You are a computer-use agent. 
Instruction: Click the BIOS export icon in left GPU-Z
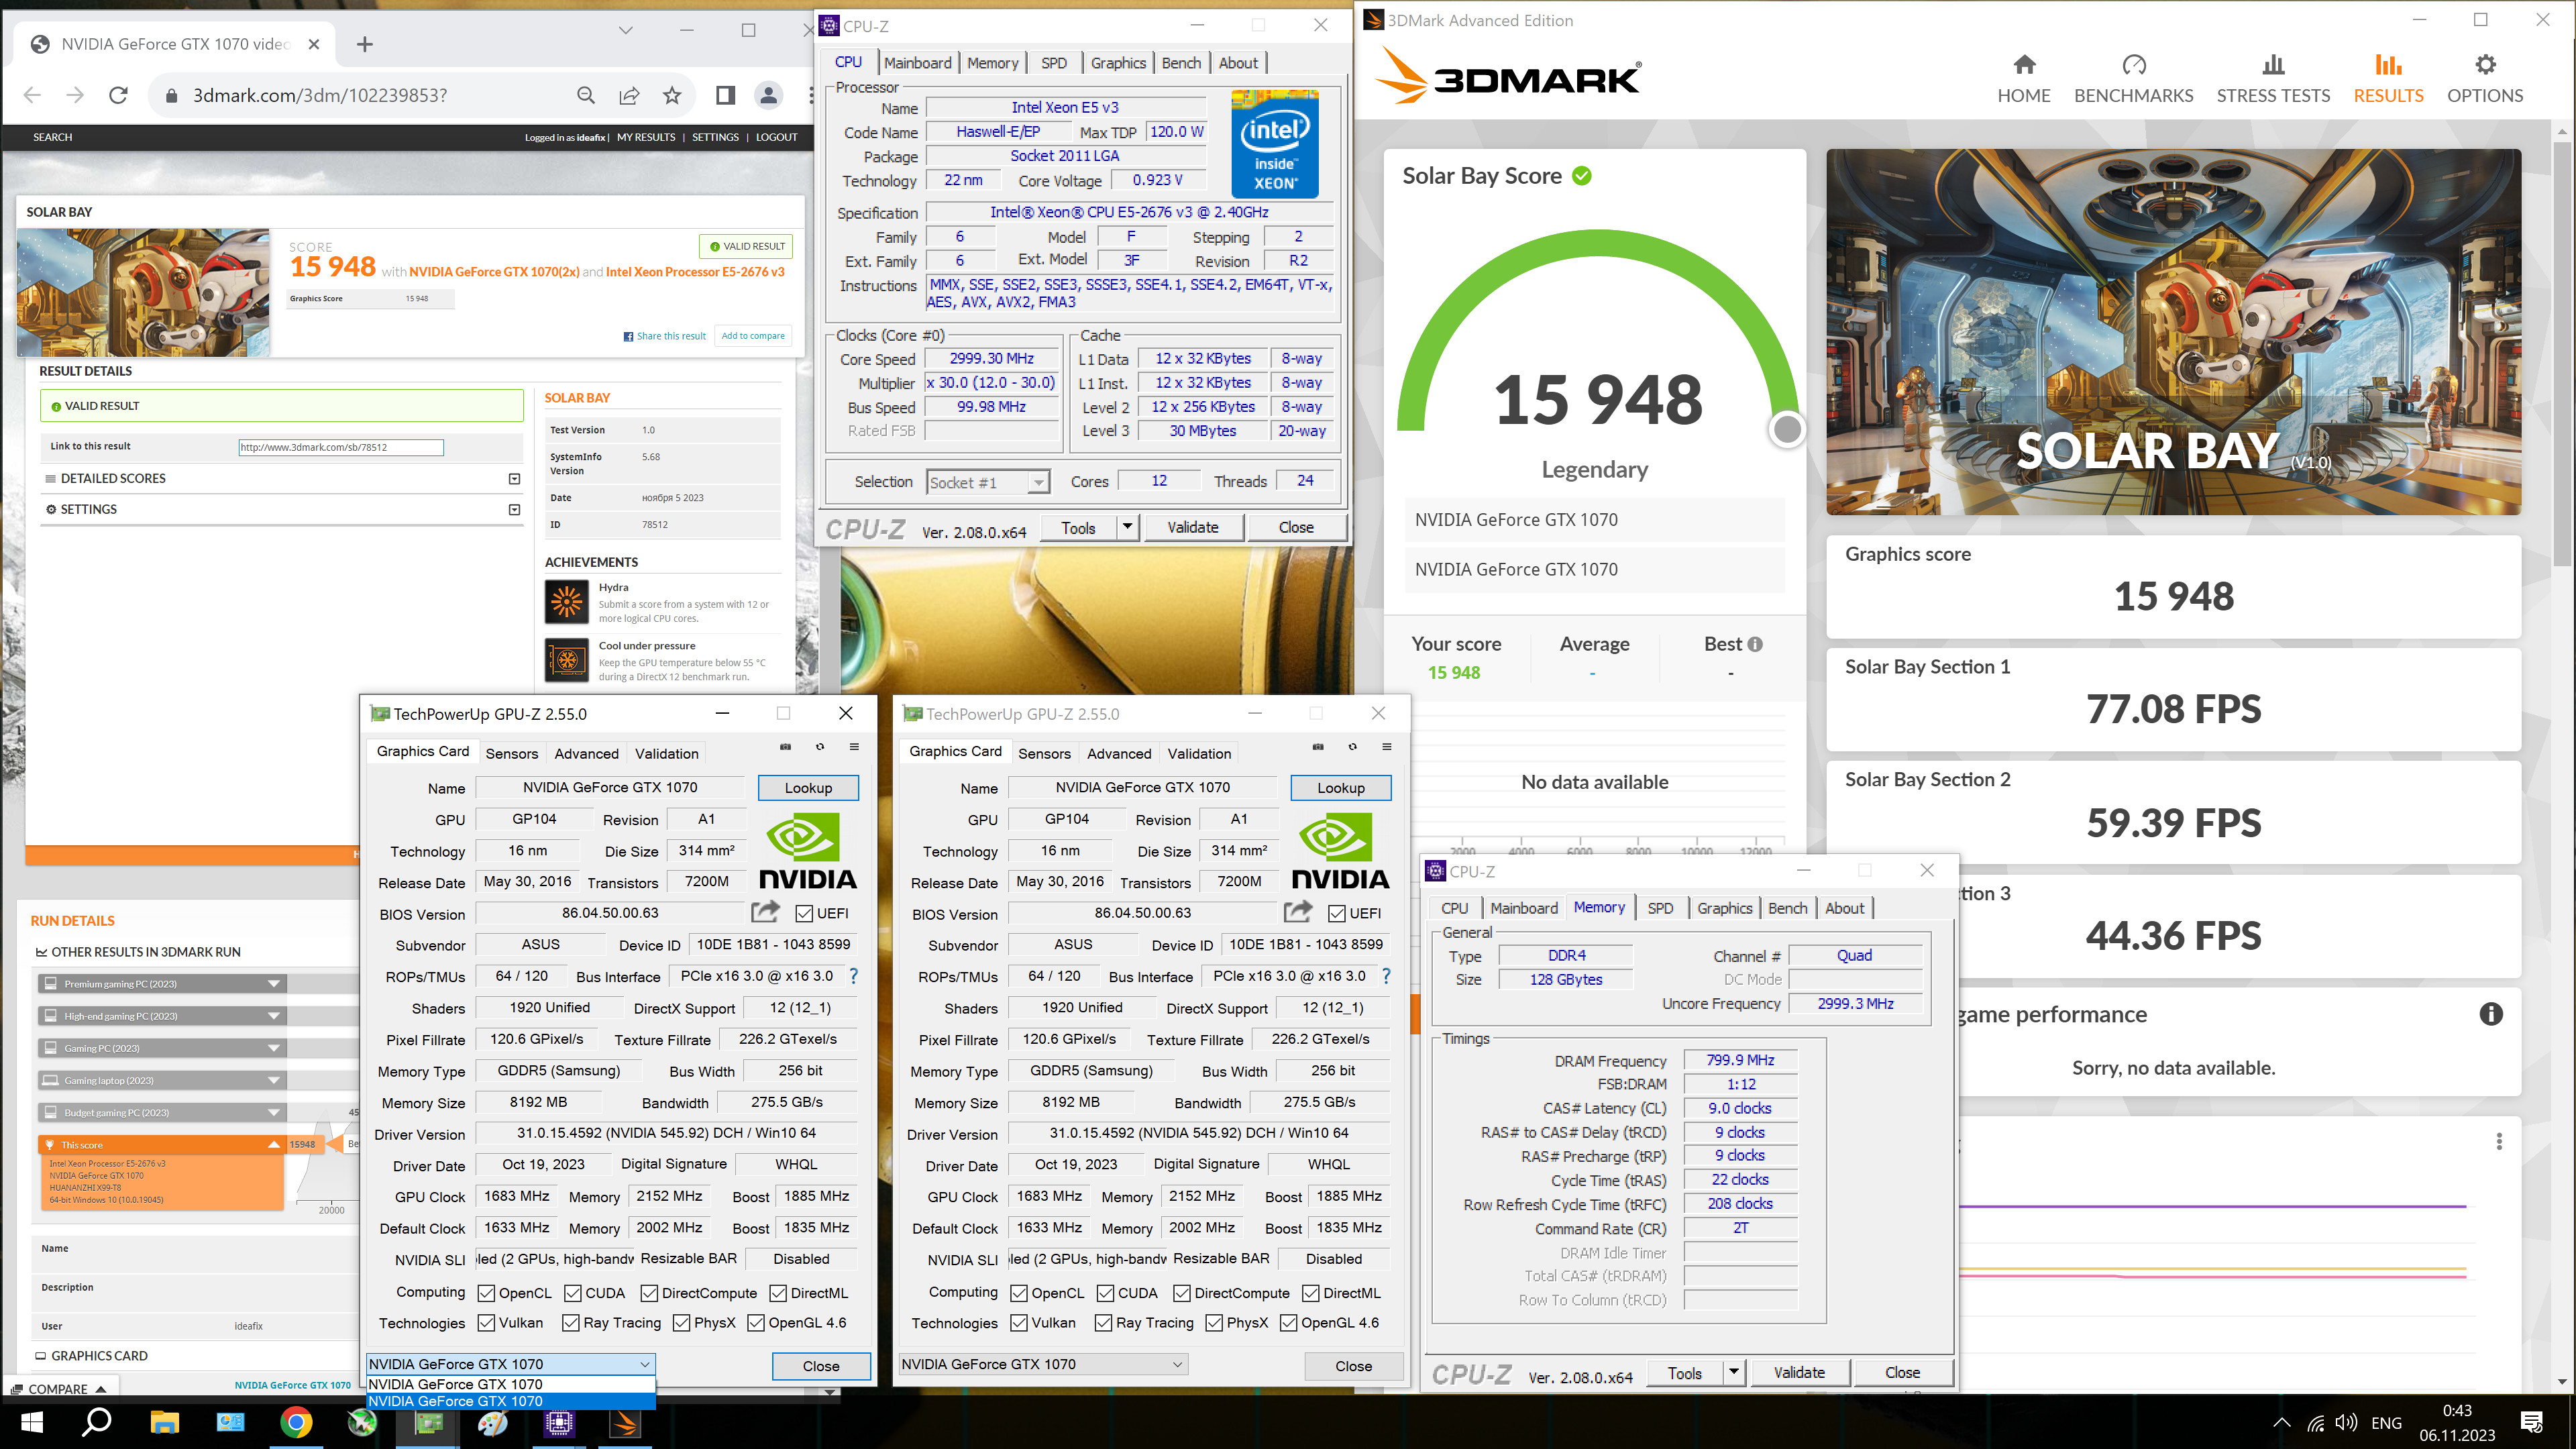click(x=765, y=912)
